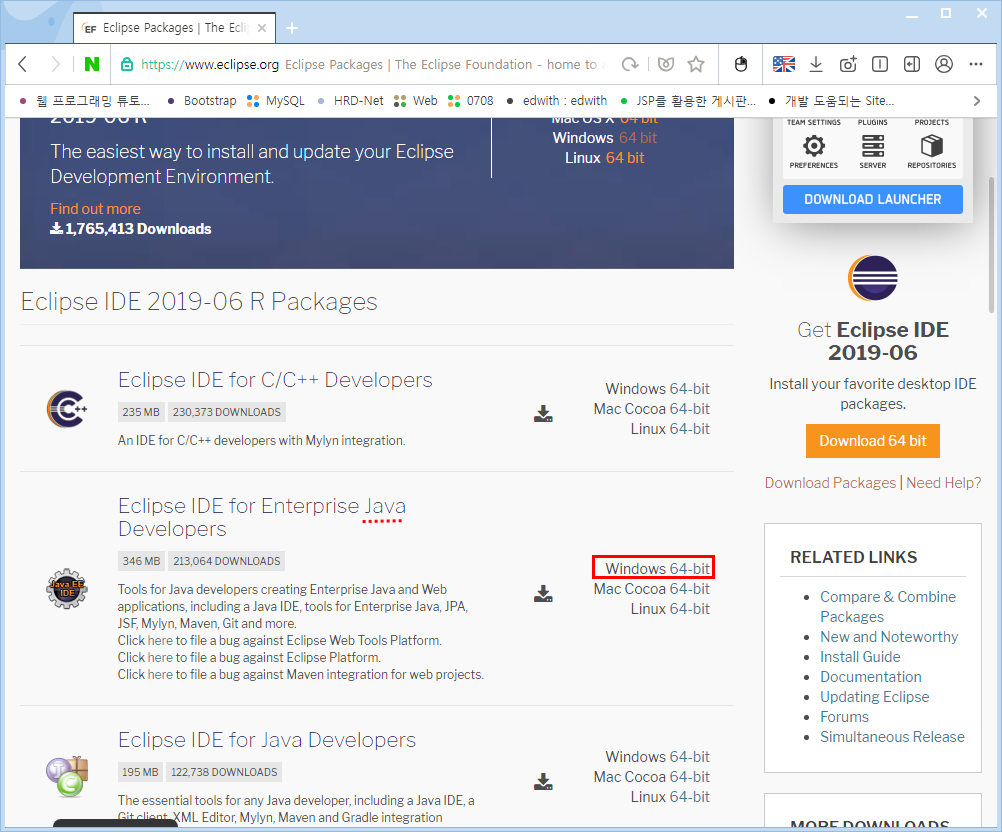The width and height of the screenshot is (1002, 832).
Task: Reload the Eclipse Packages page
Action: (630, 64)
